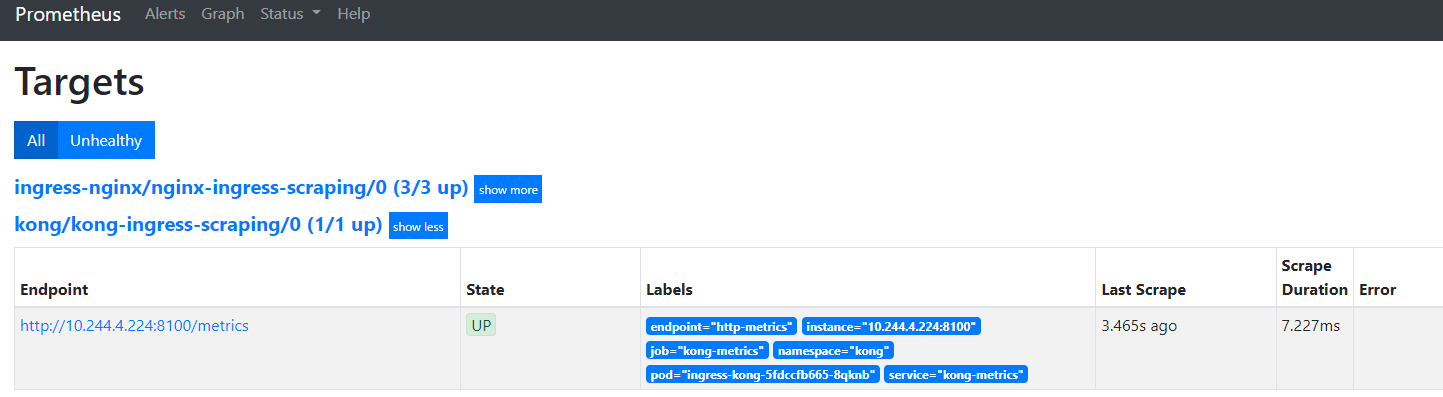Click the service="kong-metrics" label badge

pos(956,374)
